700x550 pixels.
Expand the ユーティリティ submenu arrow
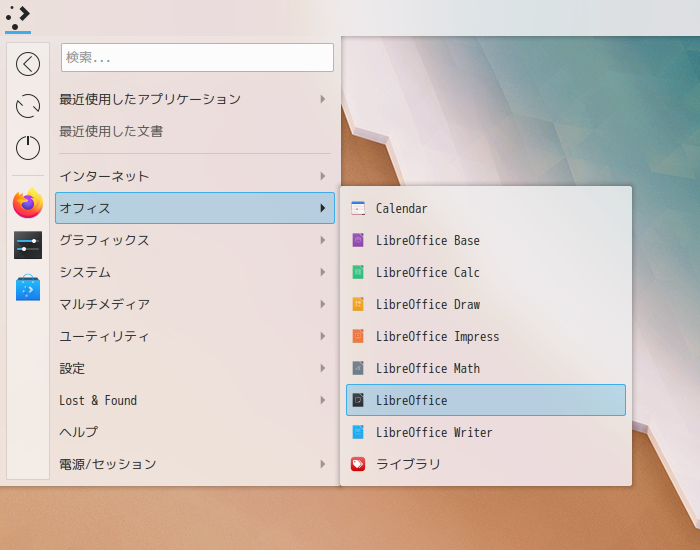[323, 336]
